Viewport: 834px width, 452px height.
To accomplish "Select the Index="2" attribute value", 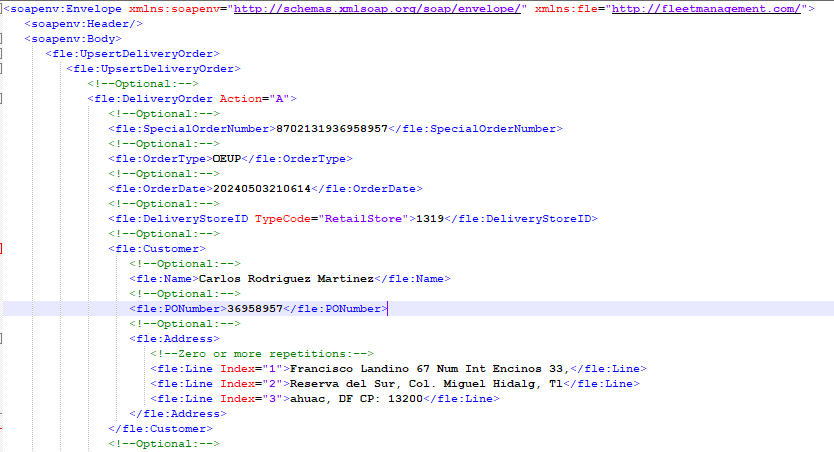I will pyautogui.click(x=272, y=384).
